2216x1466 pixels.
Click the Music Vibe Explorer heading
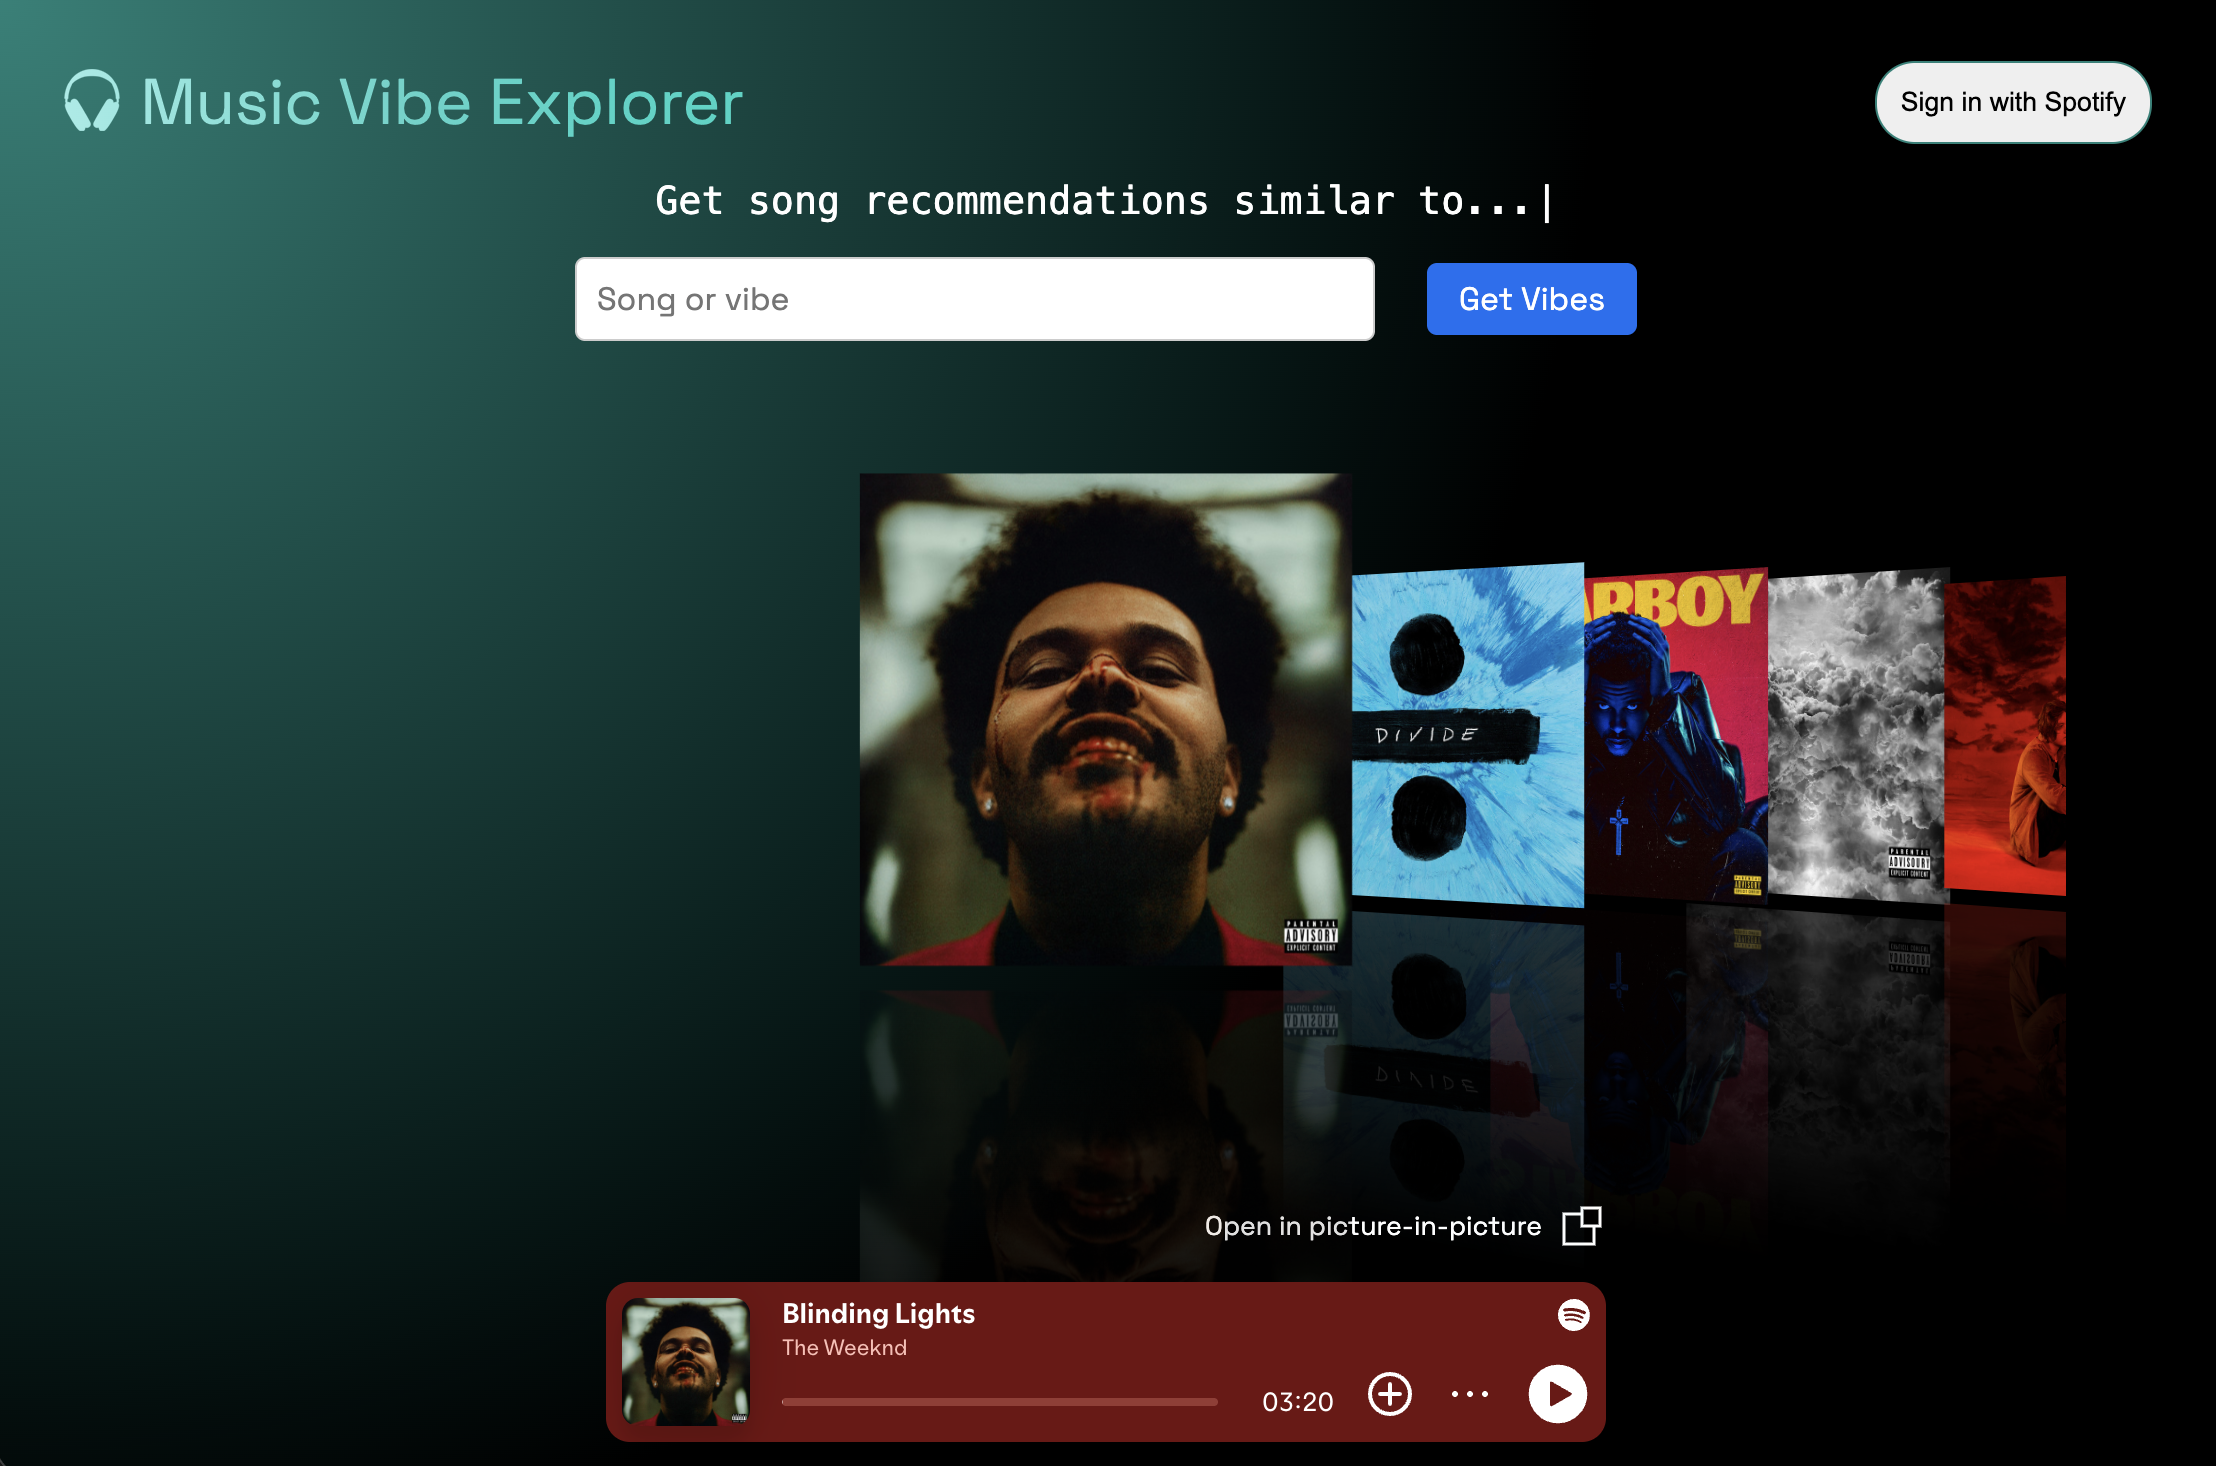[440, 101]
